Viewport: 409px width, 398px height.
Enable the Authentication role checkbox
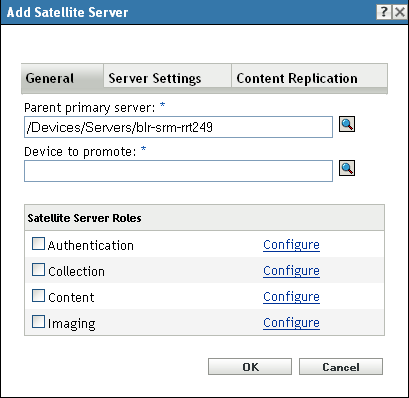tap(38, 244)
